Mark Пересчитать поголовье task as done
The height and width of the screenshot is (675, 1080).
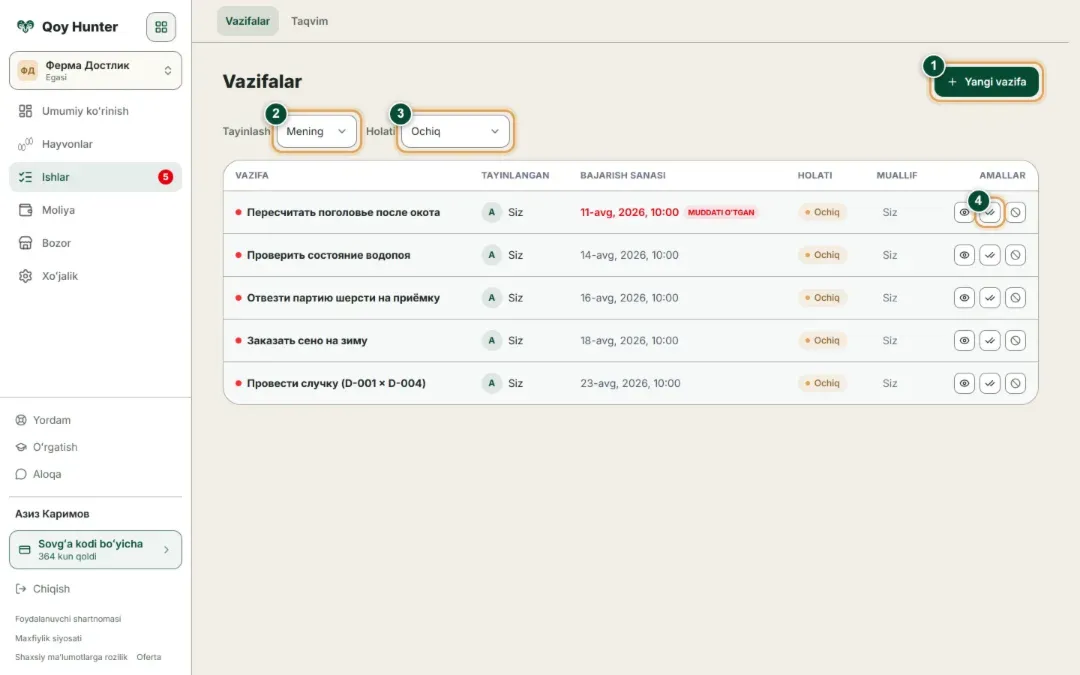pos(989,212)
